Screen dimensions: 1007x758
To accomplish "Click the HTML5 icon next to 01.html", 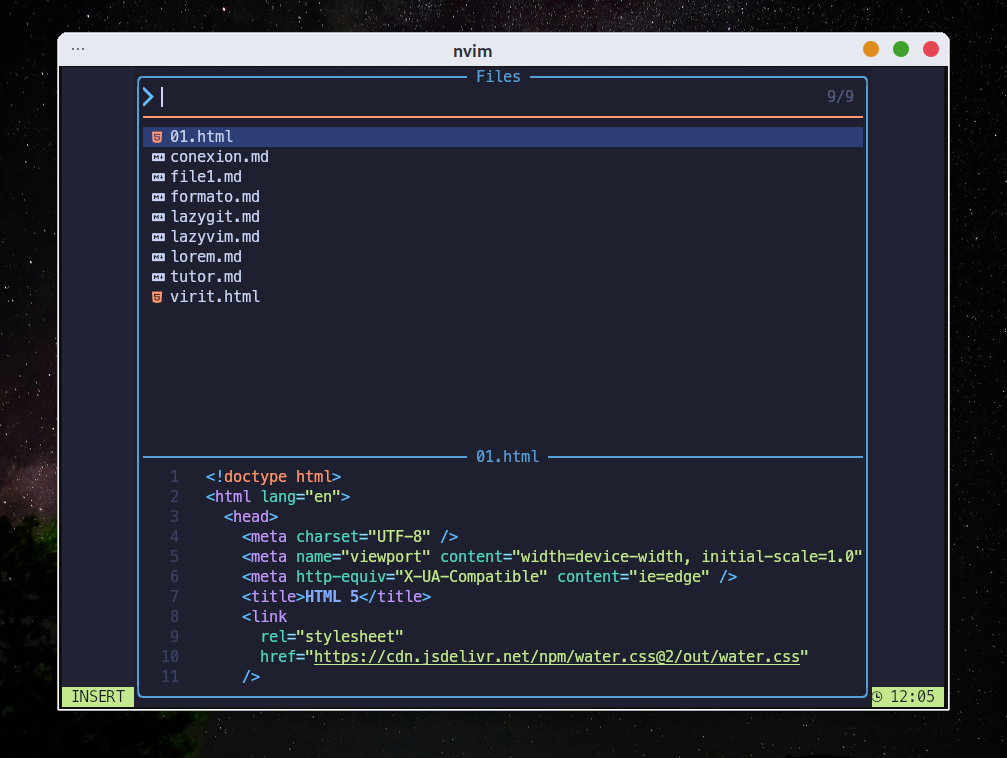I will (x=157, y=137).
